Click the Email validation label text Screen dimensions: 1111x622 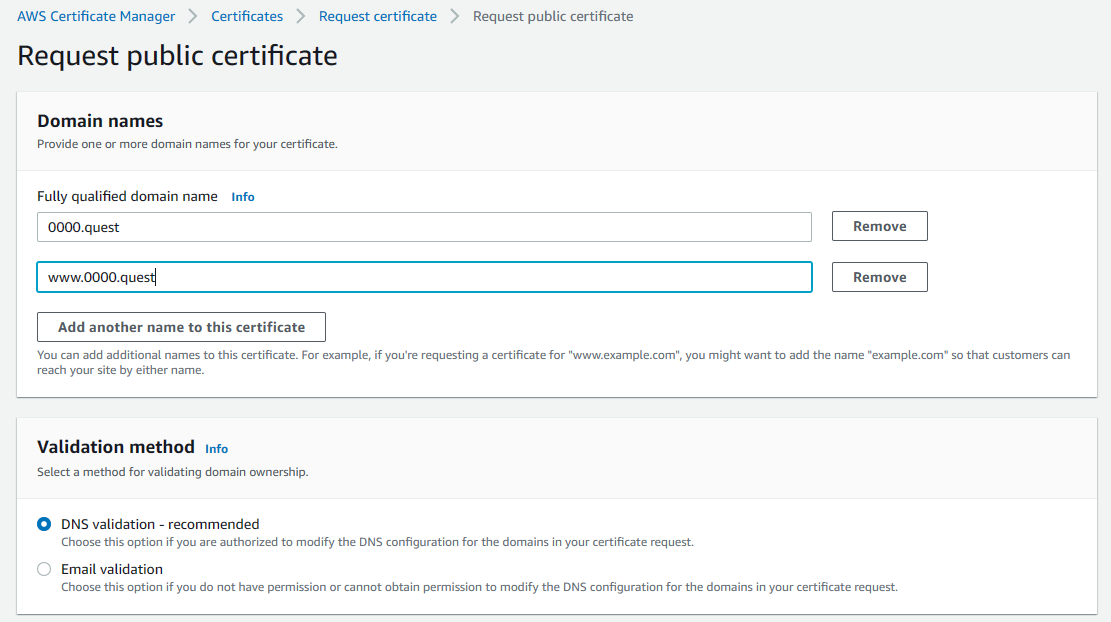(110, 568)
